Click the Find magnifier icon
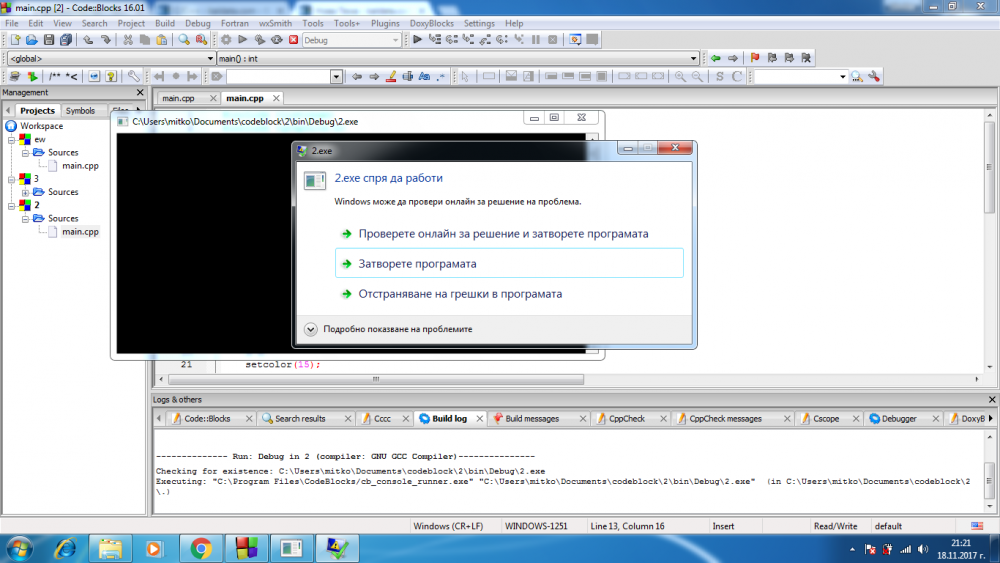Viewport: 1000px width, 563px height. click(x=184, y=40)
